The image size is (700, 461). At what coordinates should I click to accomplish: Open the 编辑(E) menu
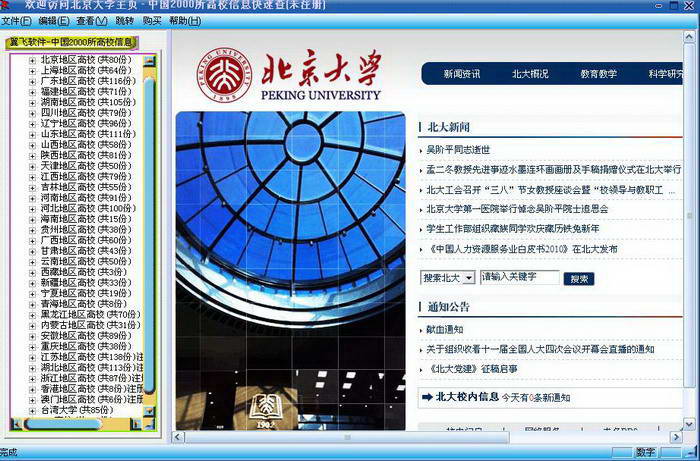tap(54, 21)
